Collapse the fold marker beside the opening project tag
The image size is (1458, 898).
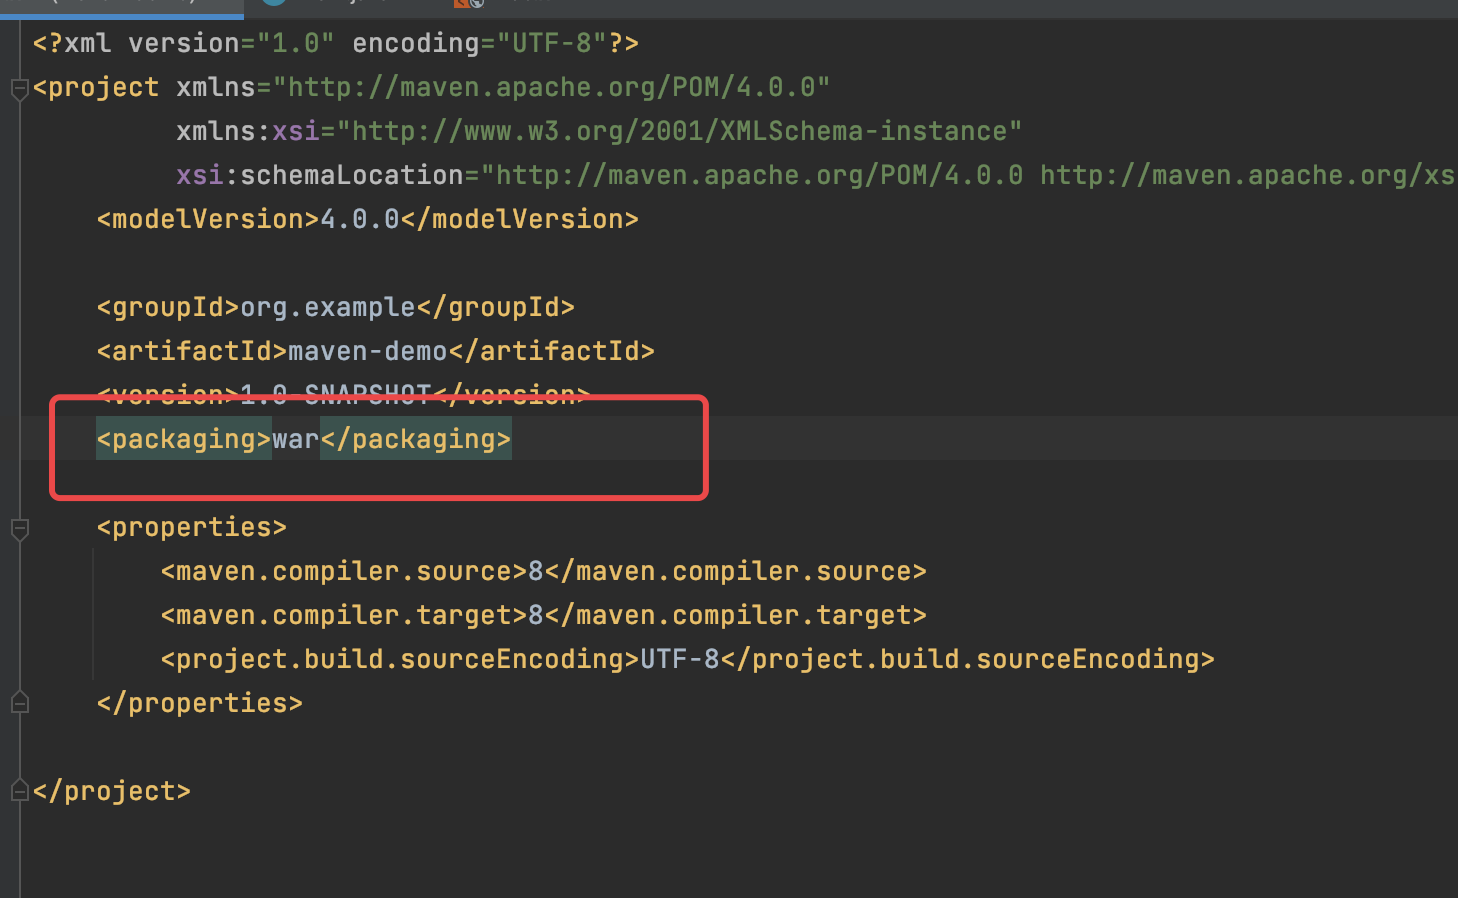point(19,90)
